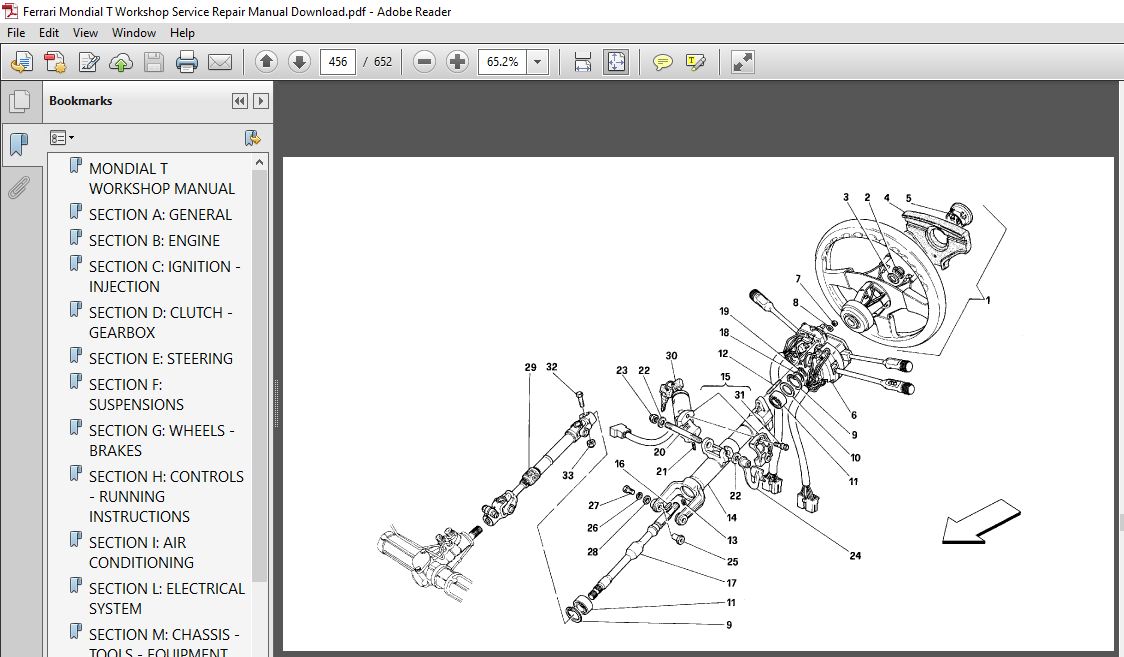Click the Save file icon

[153, 62]
